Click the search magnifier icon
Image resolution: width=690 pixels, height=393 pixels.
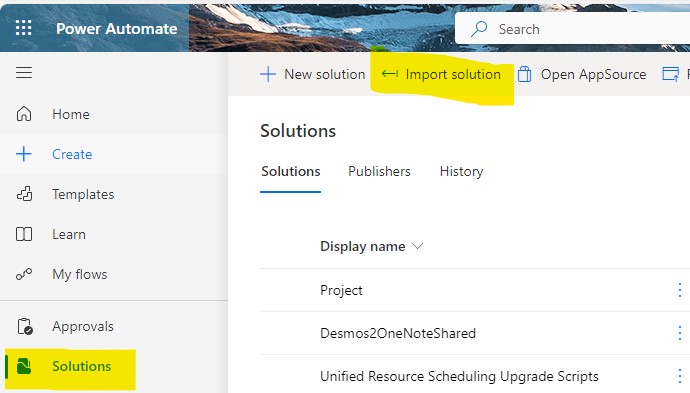pyautogui.click(x=479, y=29)
